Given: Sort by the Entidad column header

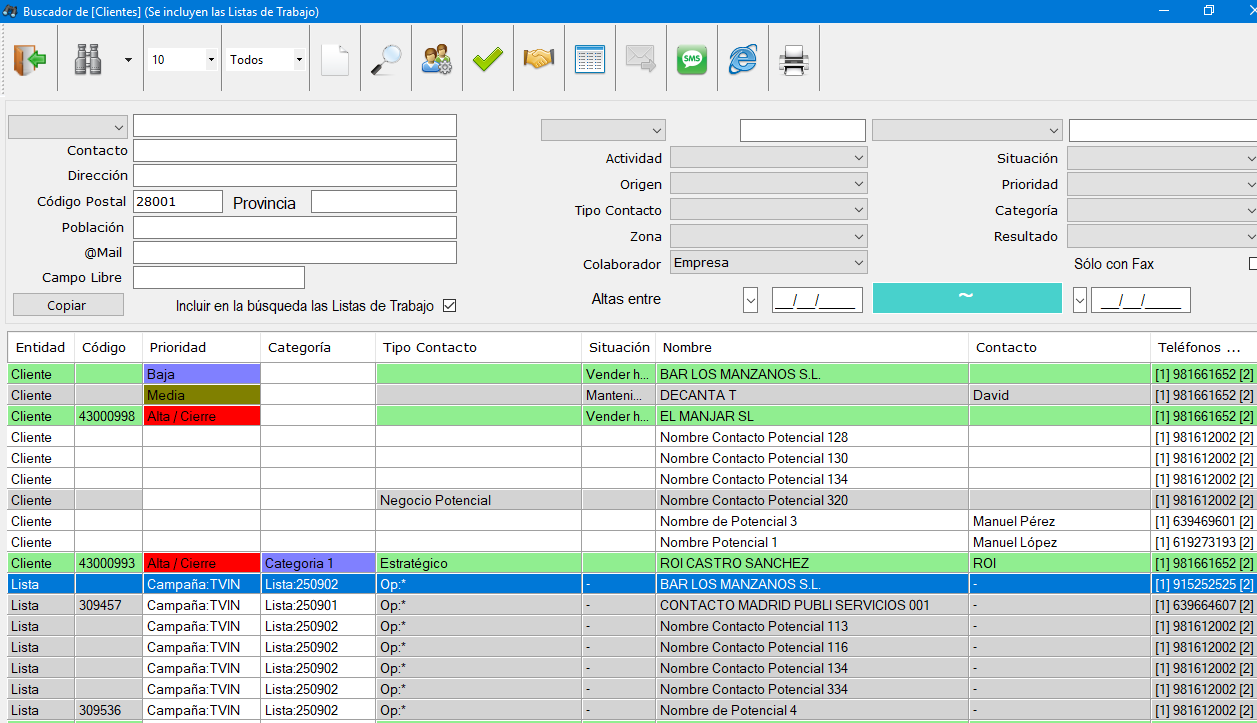Looking at the screenshot, I should [x=40, y=347].
